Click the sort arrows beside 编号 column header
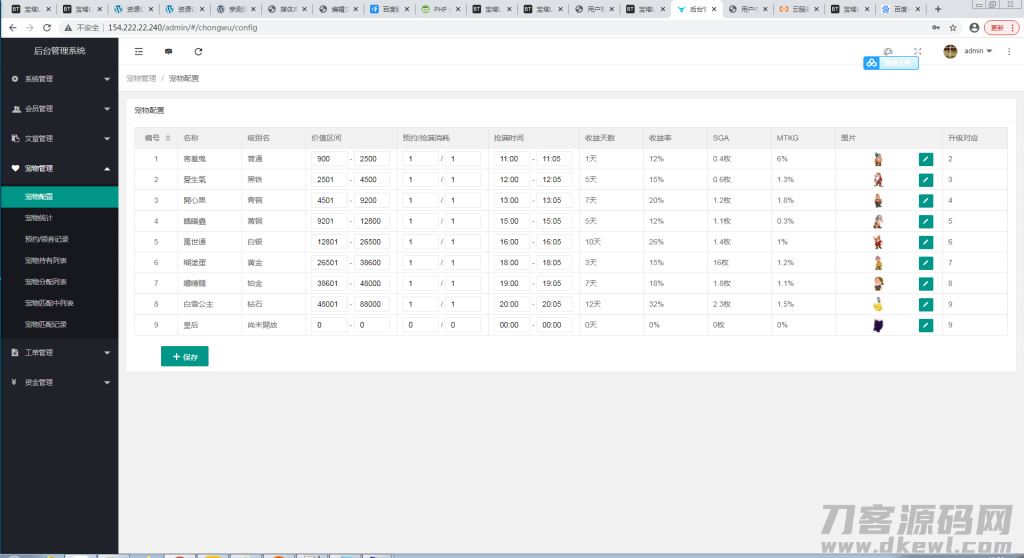Screen dimensions: 1024x558 tap(168, 138)
